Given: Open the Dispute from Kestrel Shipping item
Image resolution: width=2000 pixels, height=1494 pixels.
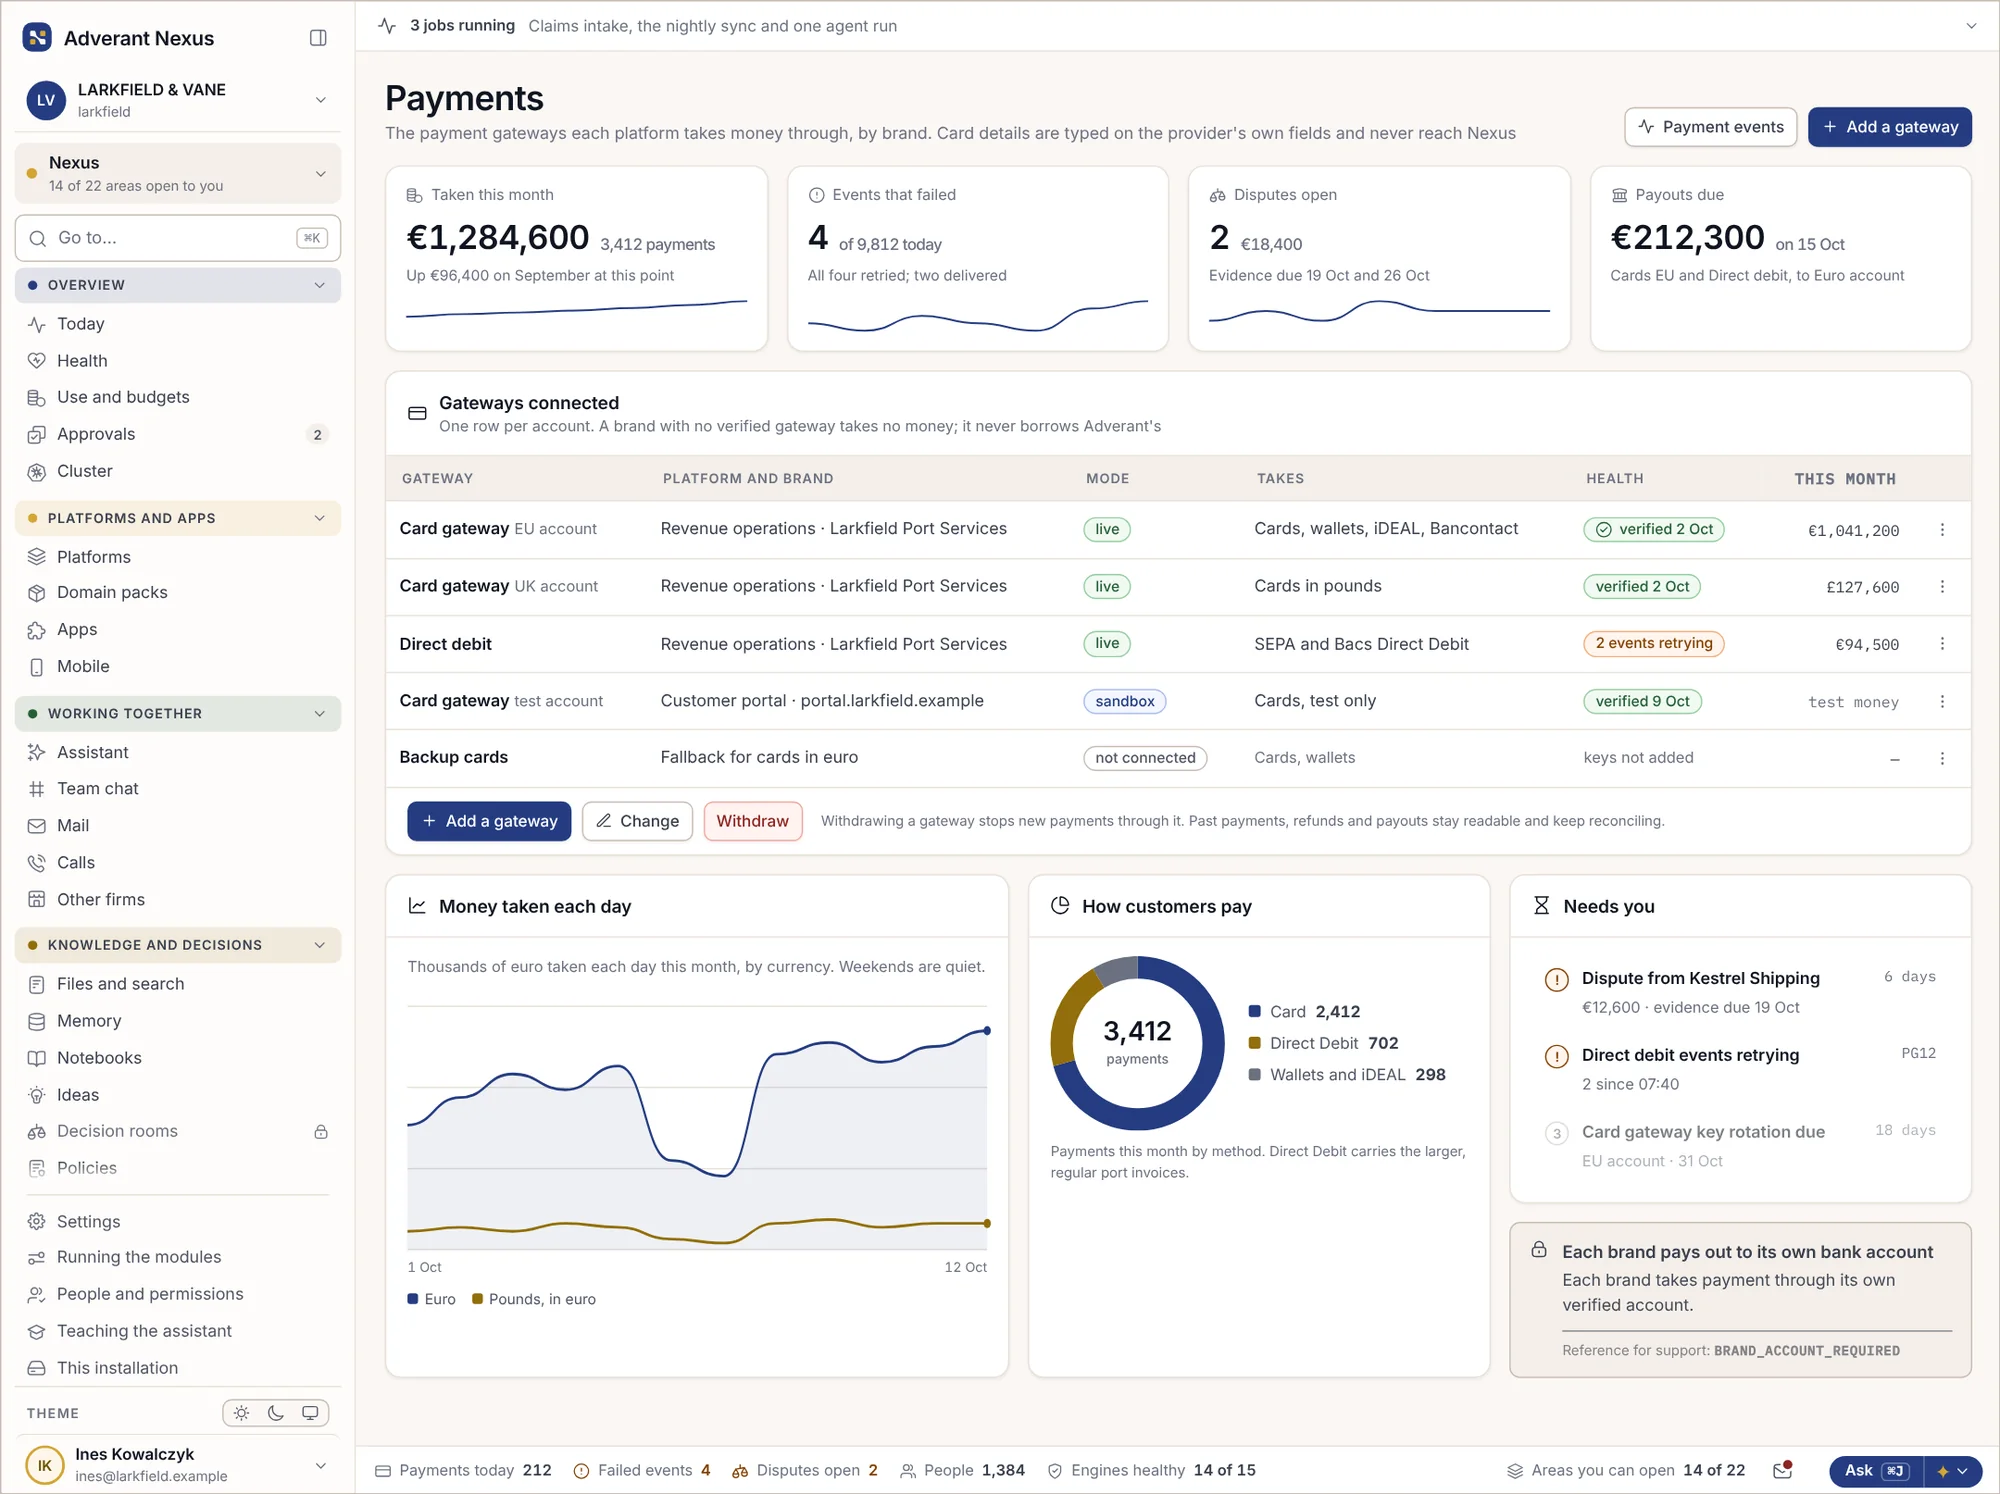Looking at the screenshot, I should click(1740, 992).
